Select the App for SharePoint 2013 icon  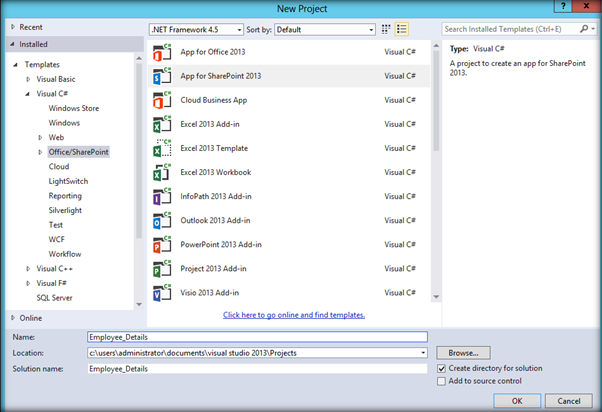pyautogui.click(x=162, y=76)
